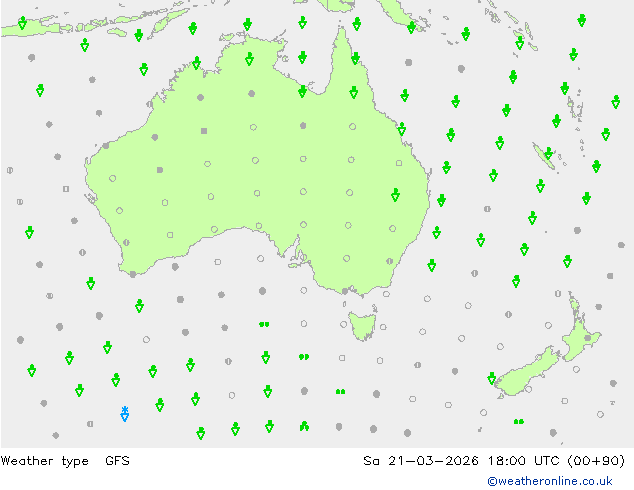Select the "Weather type" label text
Screen dimensions: 634x490
point(45,461)
